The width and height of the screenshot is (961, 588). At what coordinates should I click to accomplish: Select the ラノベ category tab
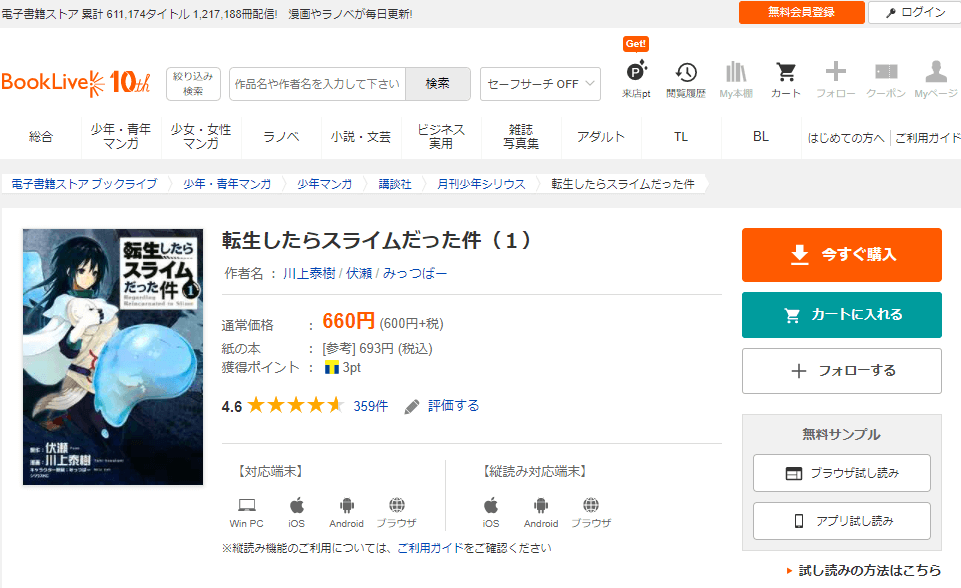click(x=281, y=137)
